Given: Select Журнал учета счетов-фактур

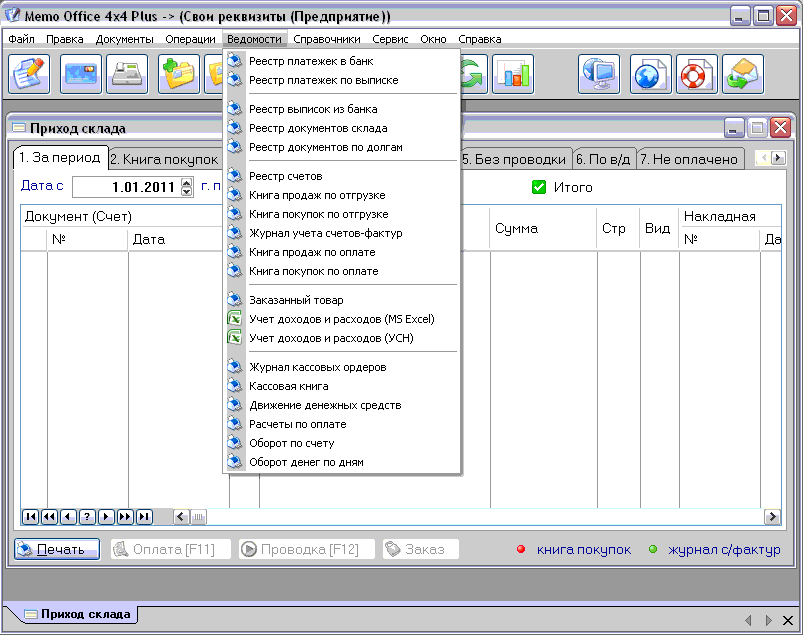Looking at the screenshot, I should click(342, 233).
